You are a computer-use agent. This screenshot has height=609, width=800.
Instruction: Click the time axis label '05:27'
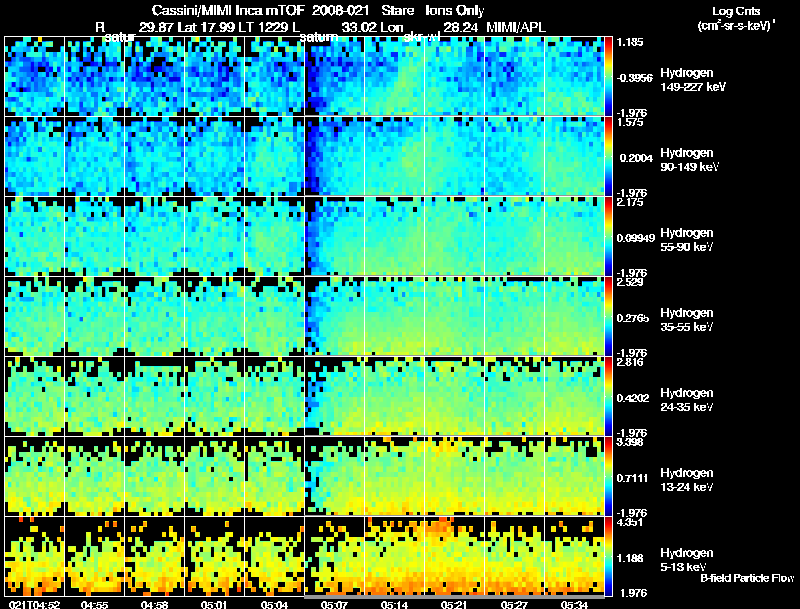tap(514, 604)
